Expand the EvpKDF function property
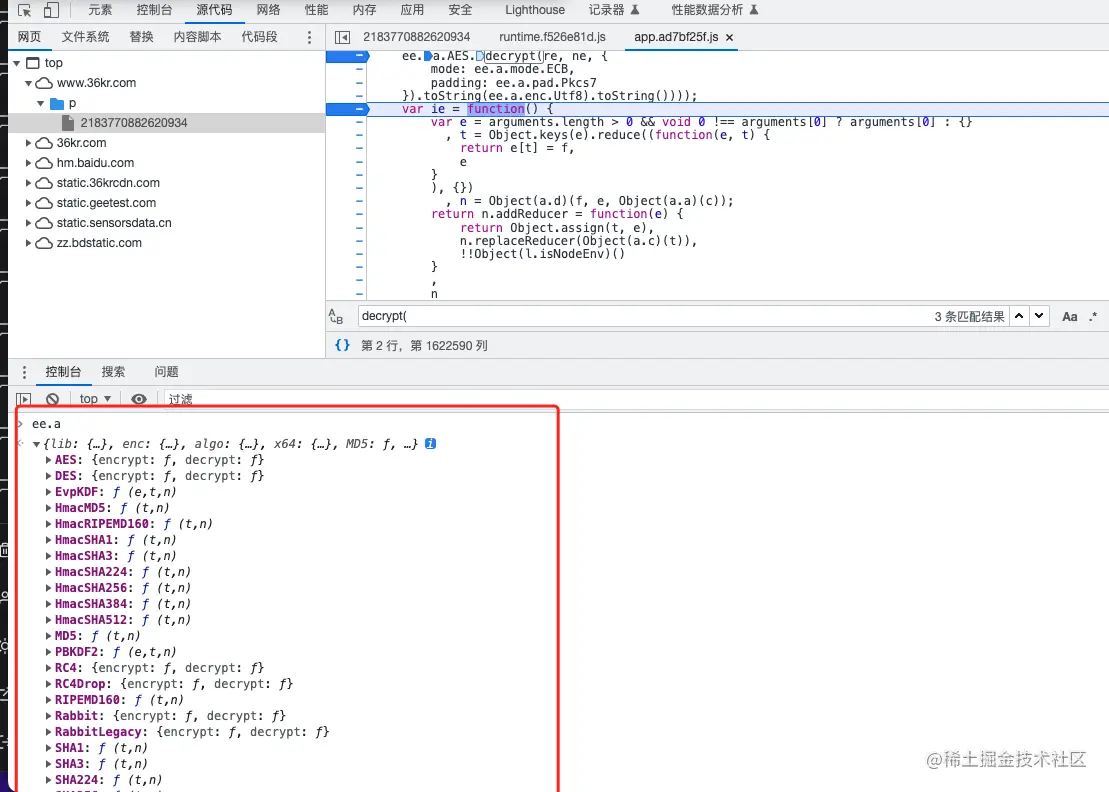Viewport: 1109px width, 792px height. (49, 492)
